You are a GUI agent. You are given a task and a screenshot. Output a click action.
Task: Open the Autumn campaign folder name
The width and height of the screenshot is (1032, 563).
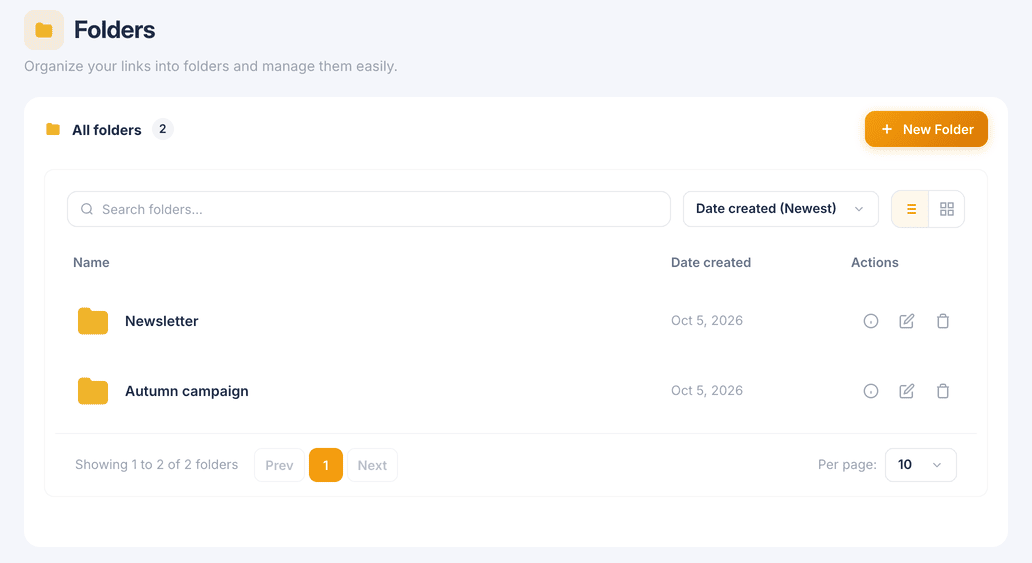(x=187, y=391)
